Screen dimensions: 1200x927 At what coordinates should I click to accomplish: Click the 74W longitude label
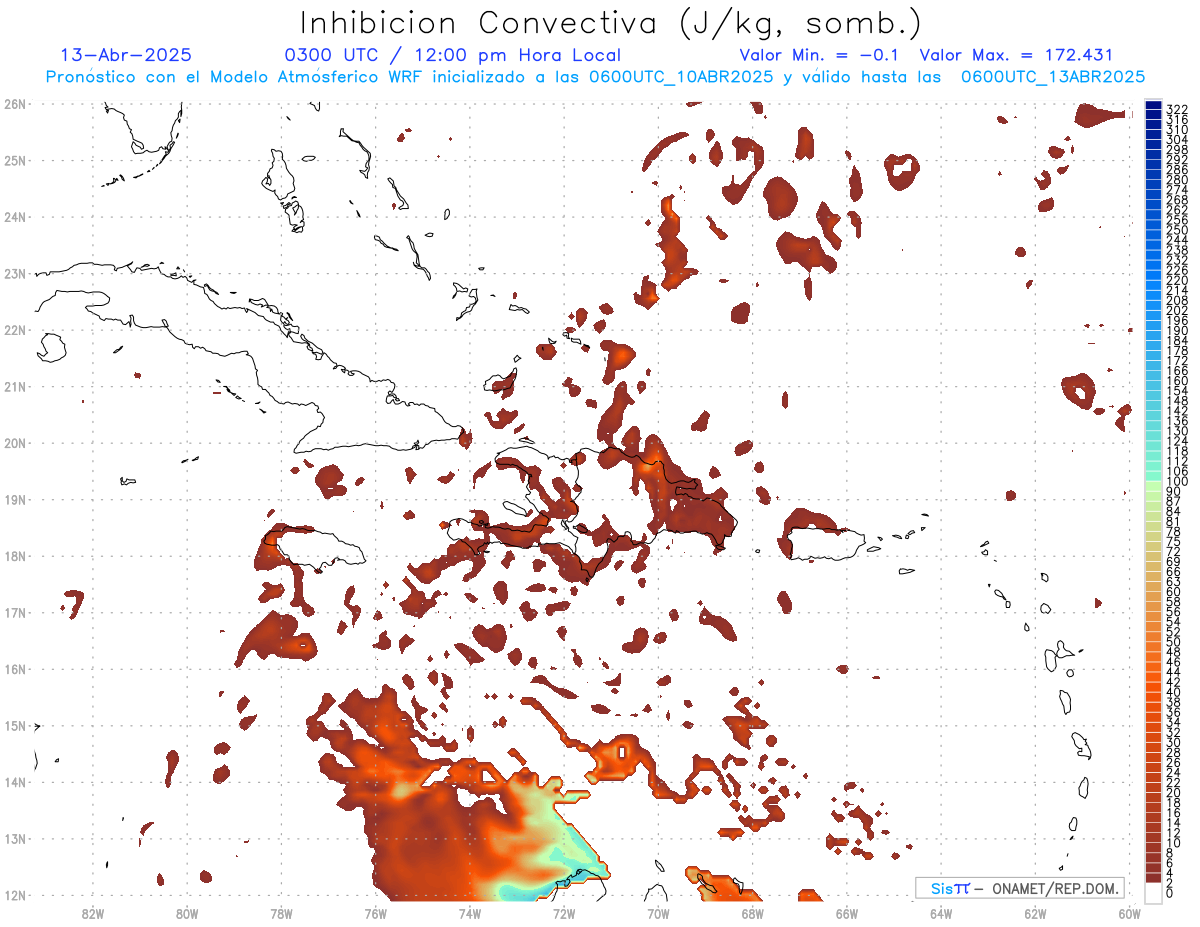coord(469,912)
